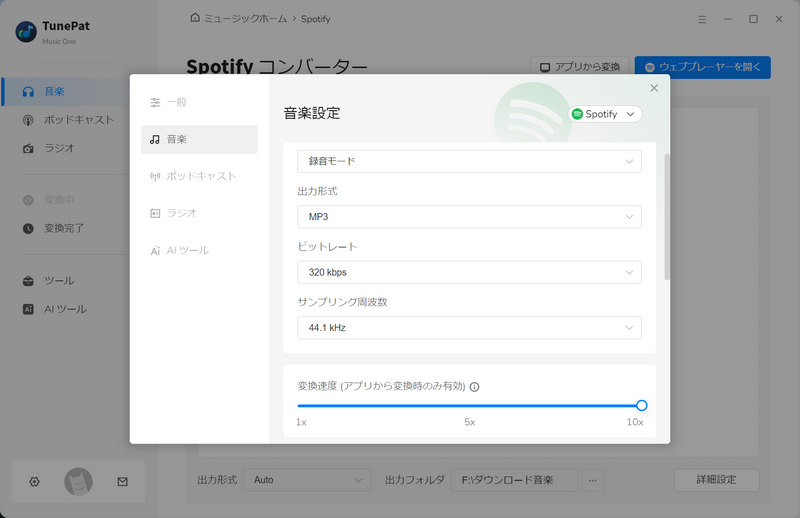The width and height of the screenshot is (800, 518).
Task: Click the browse folder ellipsis button
Action: tap(593, 480)
